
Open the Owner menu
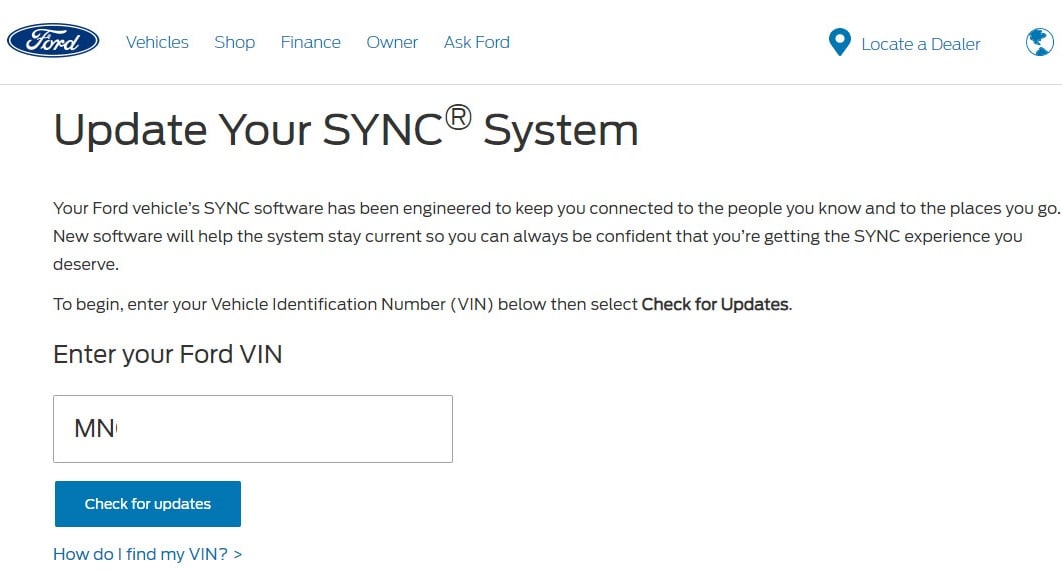coord(392,42)
